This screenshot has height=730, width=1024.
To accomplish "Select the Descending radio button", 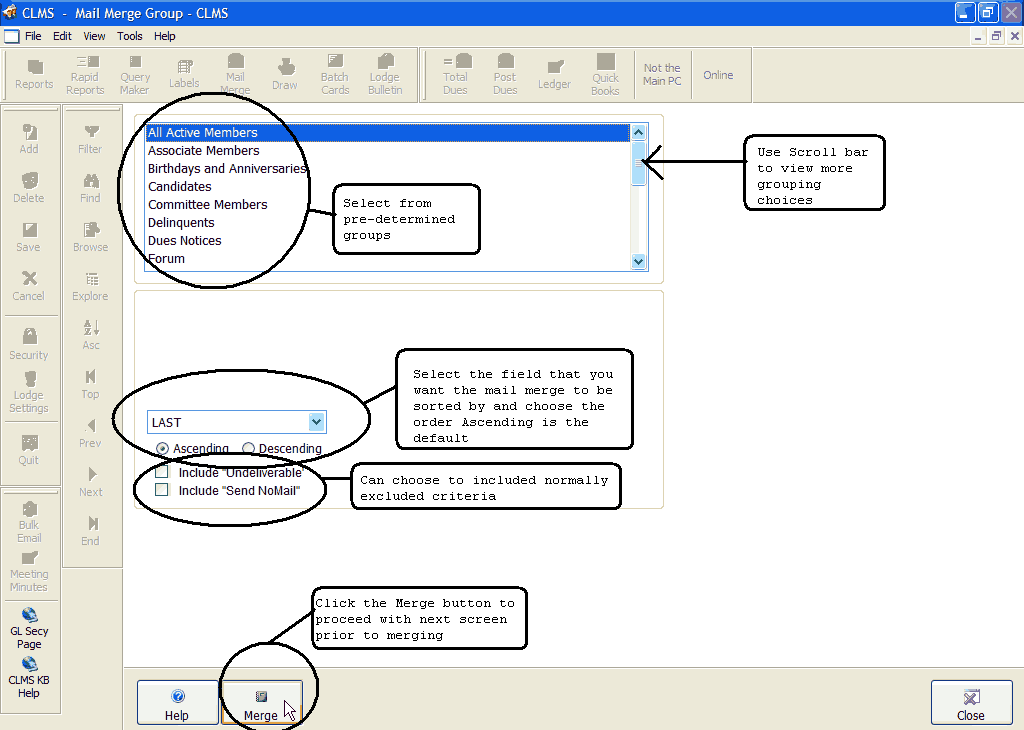I will pos(249,449).
